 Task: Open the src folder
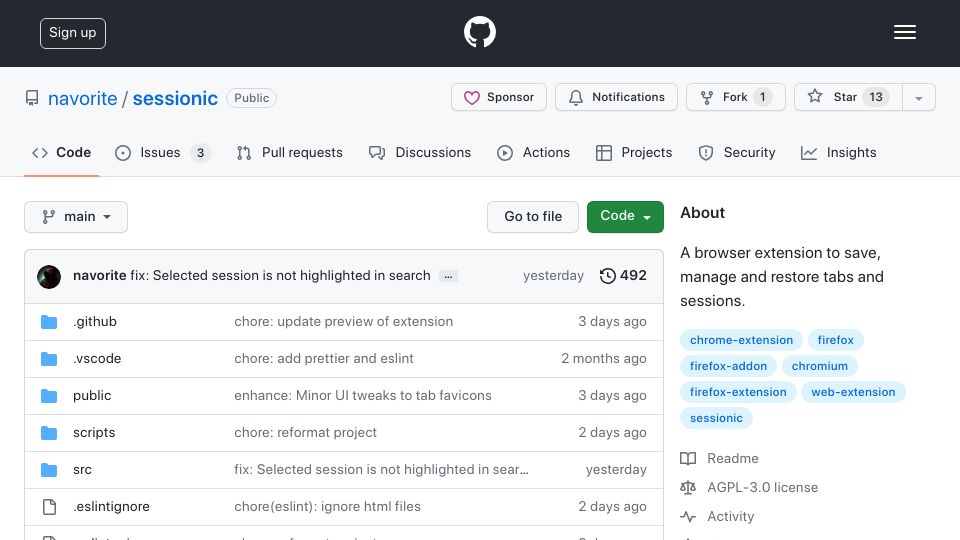click(x=82, y=470)
